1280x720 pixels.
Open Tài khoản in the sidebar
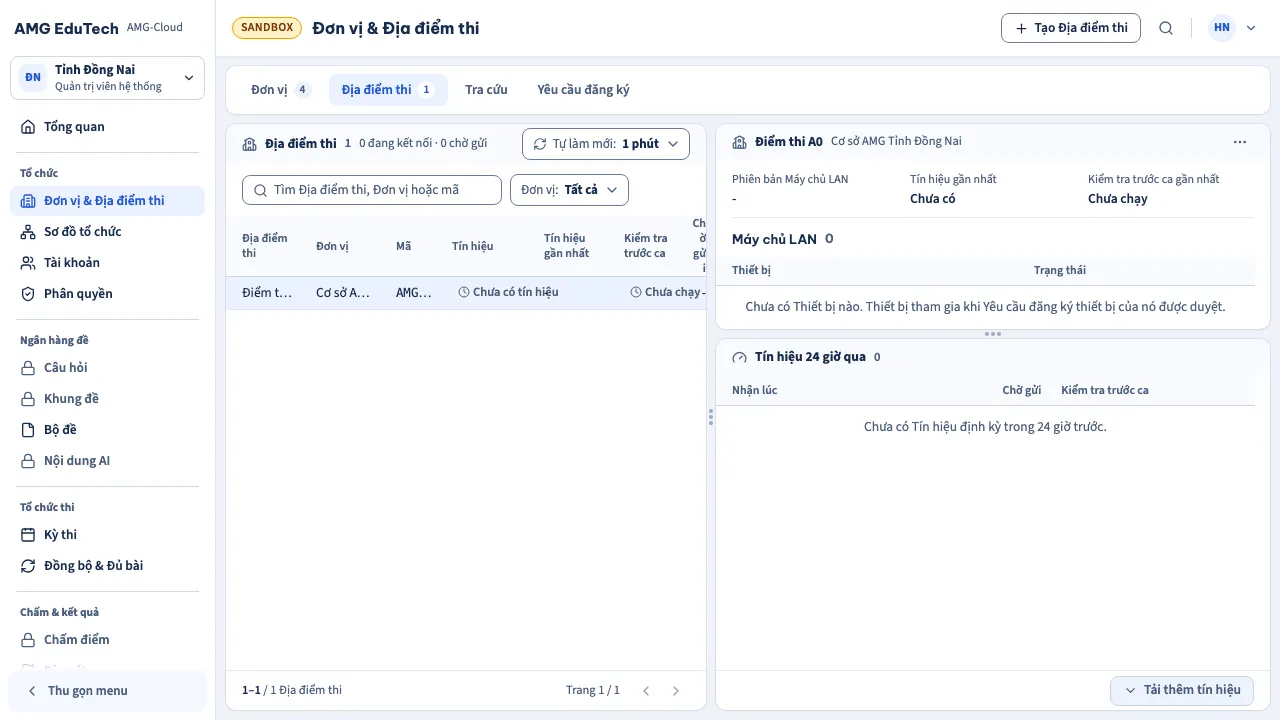(107, 263)
